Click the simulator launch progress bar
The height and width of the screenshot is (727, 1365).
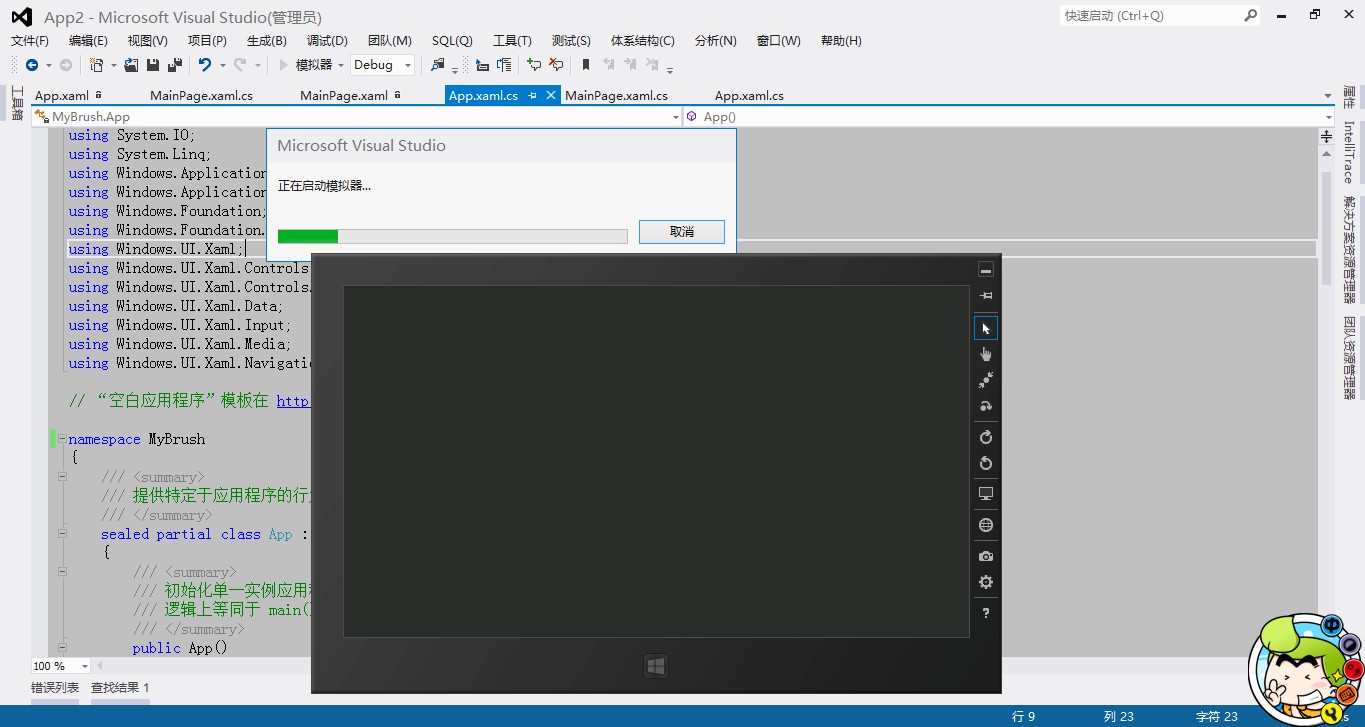[x=453, y=236]
